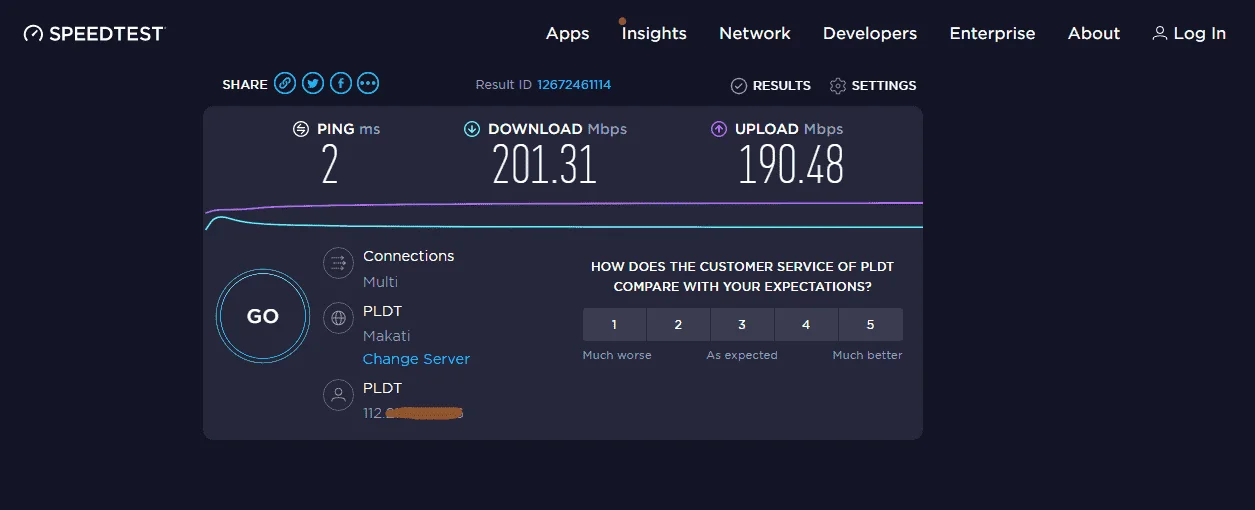The width and height of the screenshot is (1255, 510).
Task: Click the Speedtest logo
Action: point(93,33)
